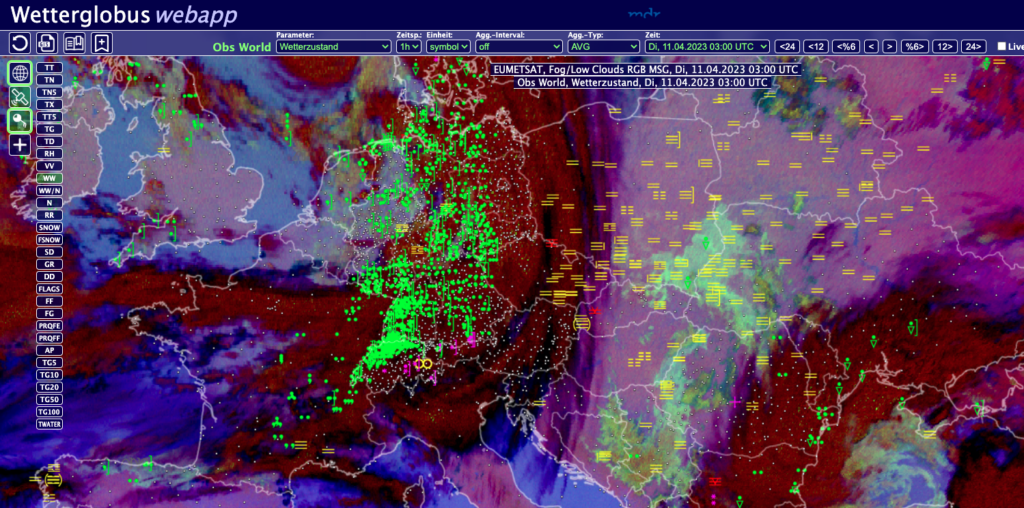Image resolution: width=1024 pixels, height=508 pixels.
Task: Jump forward 12 hours with 12> button
Action: (x=943, y=46)
